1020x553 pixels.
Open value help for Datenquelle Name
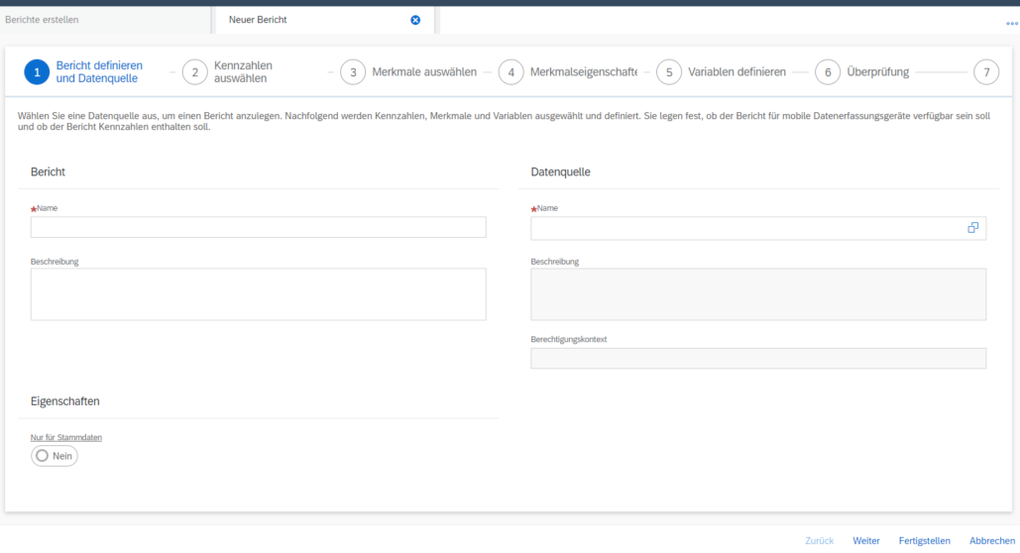point(973,228)
